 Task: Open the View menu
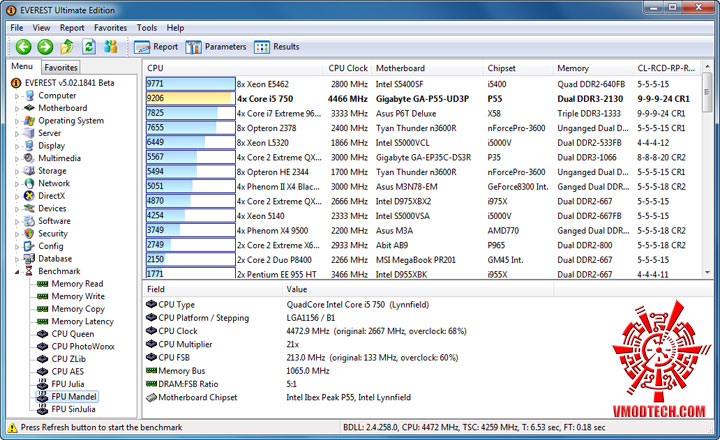[x=41, y=28]
